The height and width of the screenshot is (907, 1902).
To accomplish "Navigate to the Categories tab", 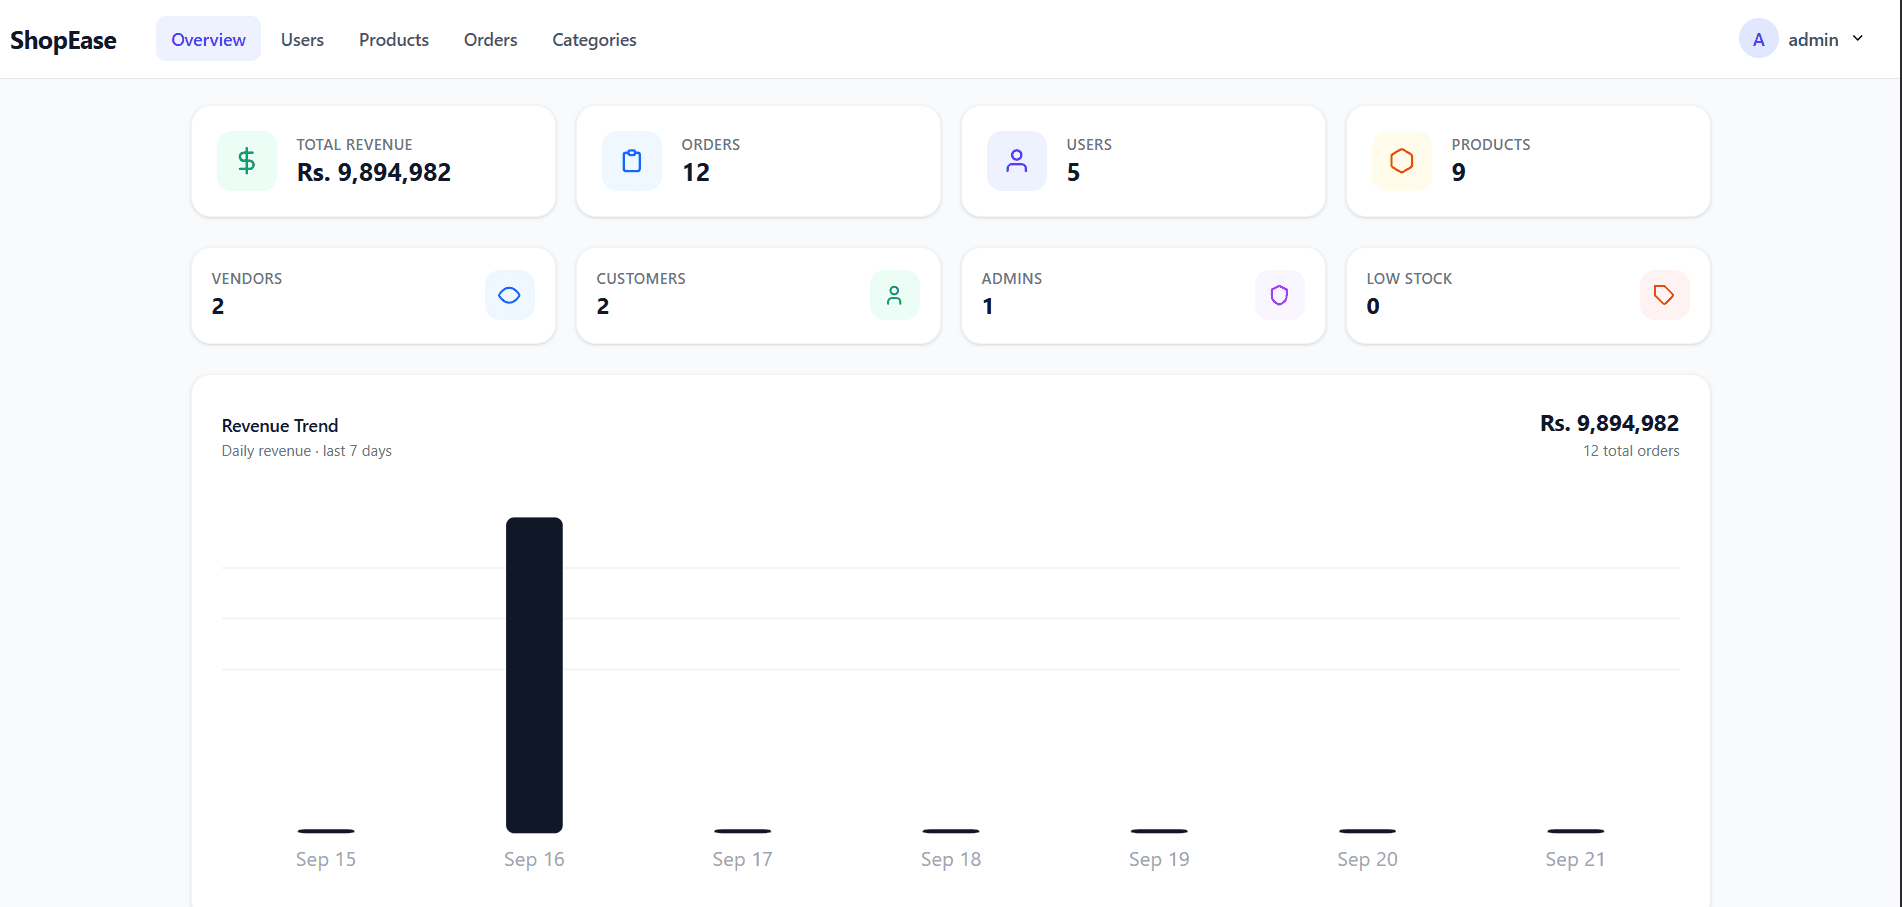I will click(594, 39).
